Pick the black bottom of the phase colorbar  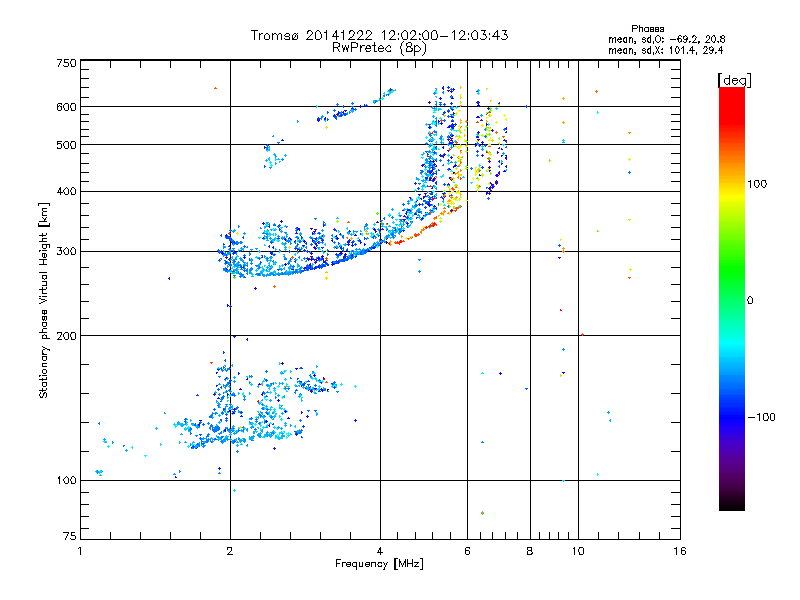pyautogui.click(x=732, y=503)
